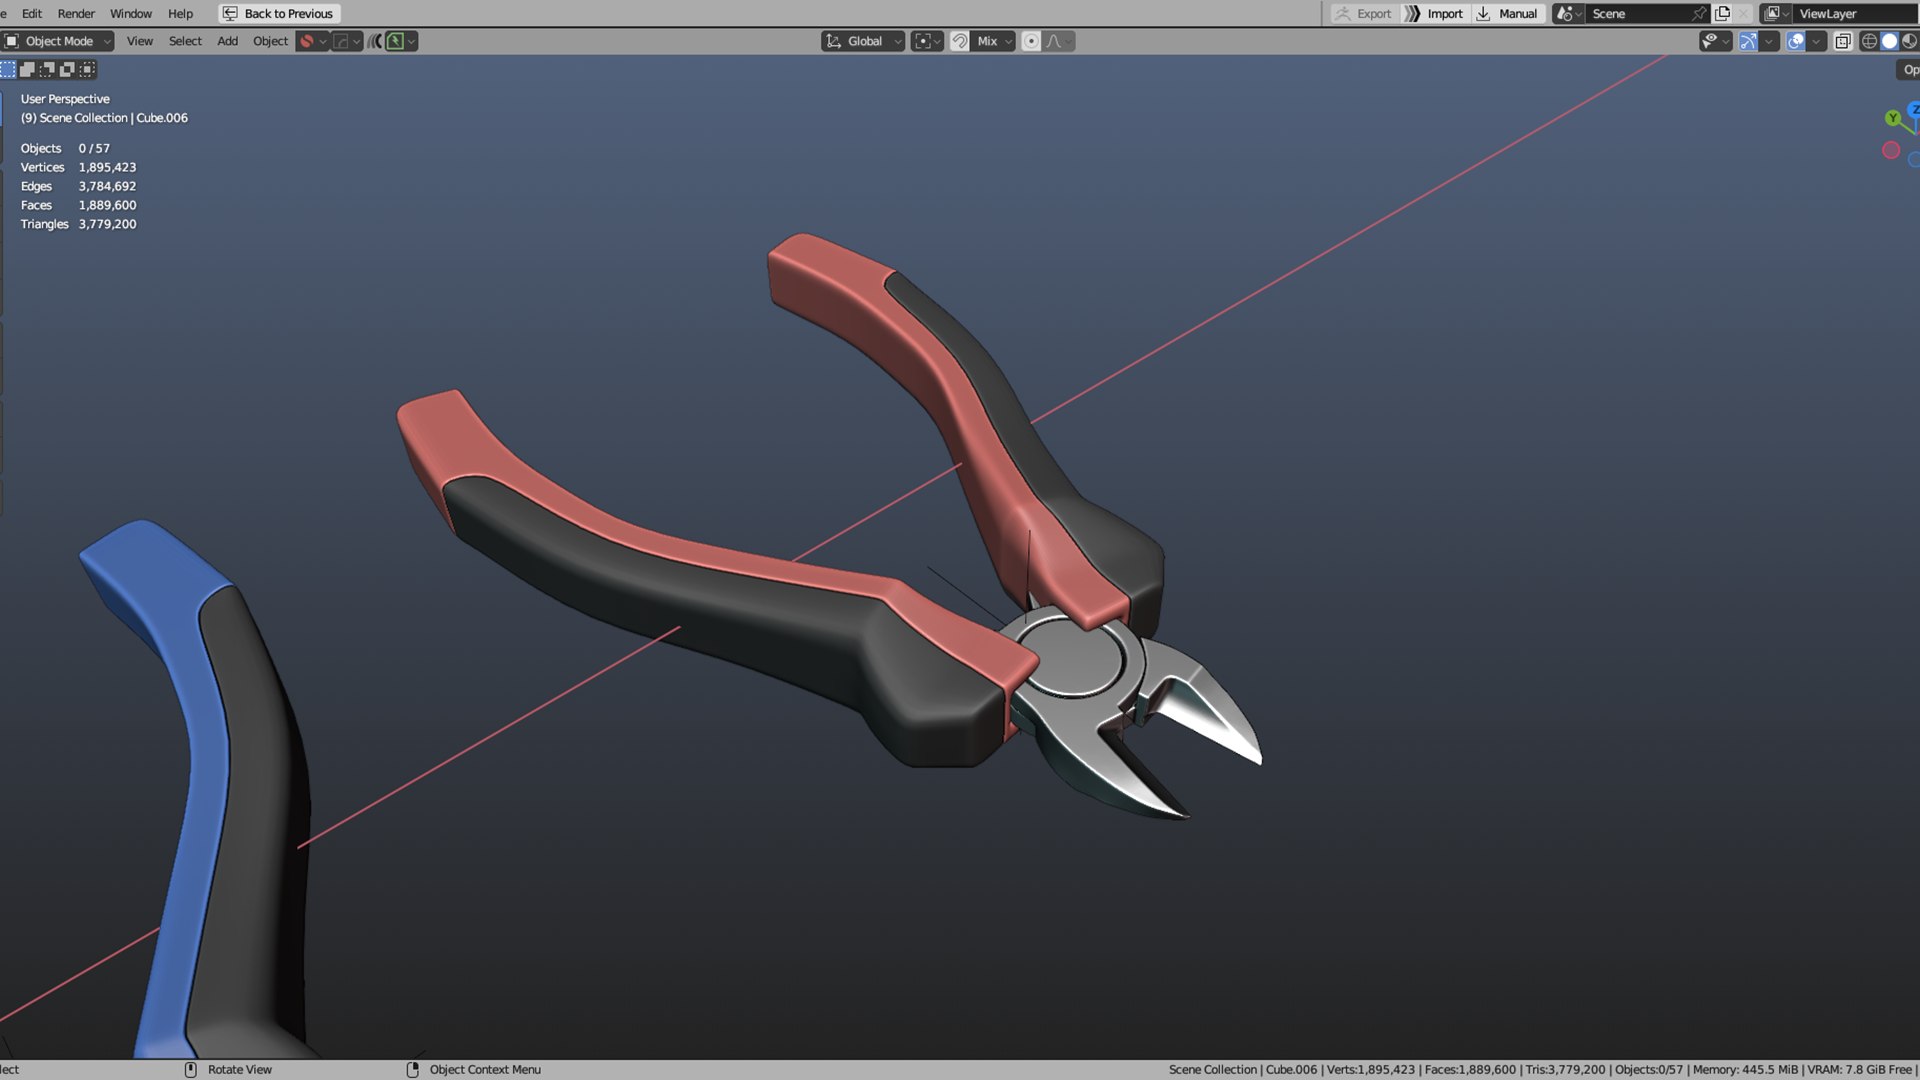
Task: Open the Object Mode dropdown
Action: (58, 41)
